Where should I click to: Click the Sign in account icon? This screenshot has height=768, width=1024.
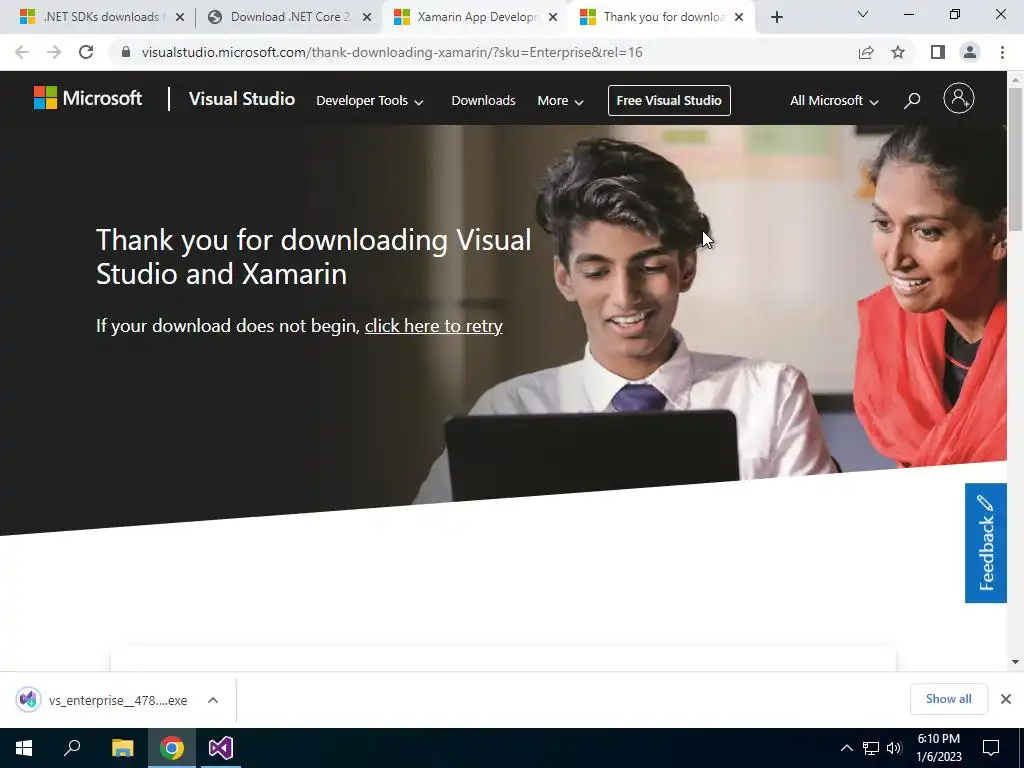[959, 99]
